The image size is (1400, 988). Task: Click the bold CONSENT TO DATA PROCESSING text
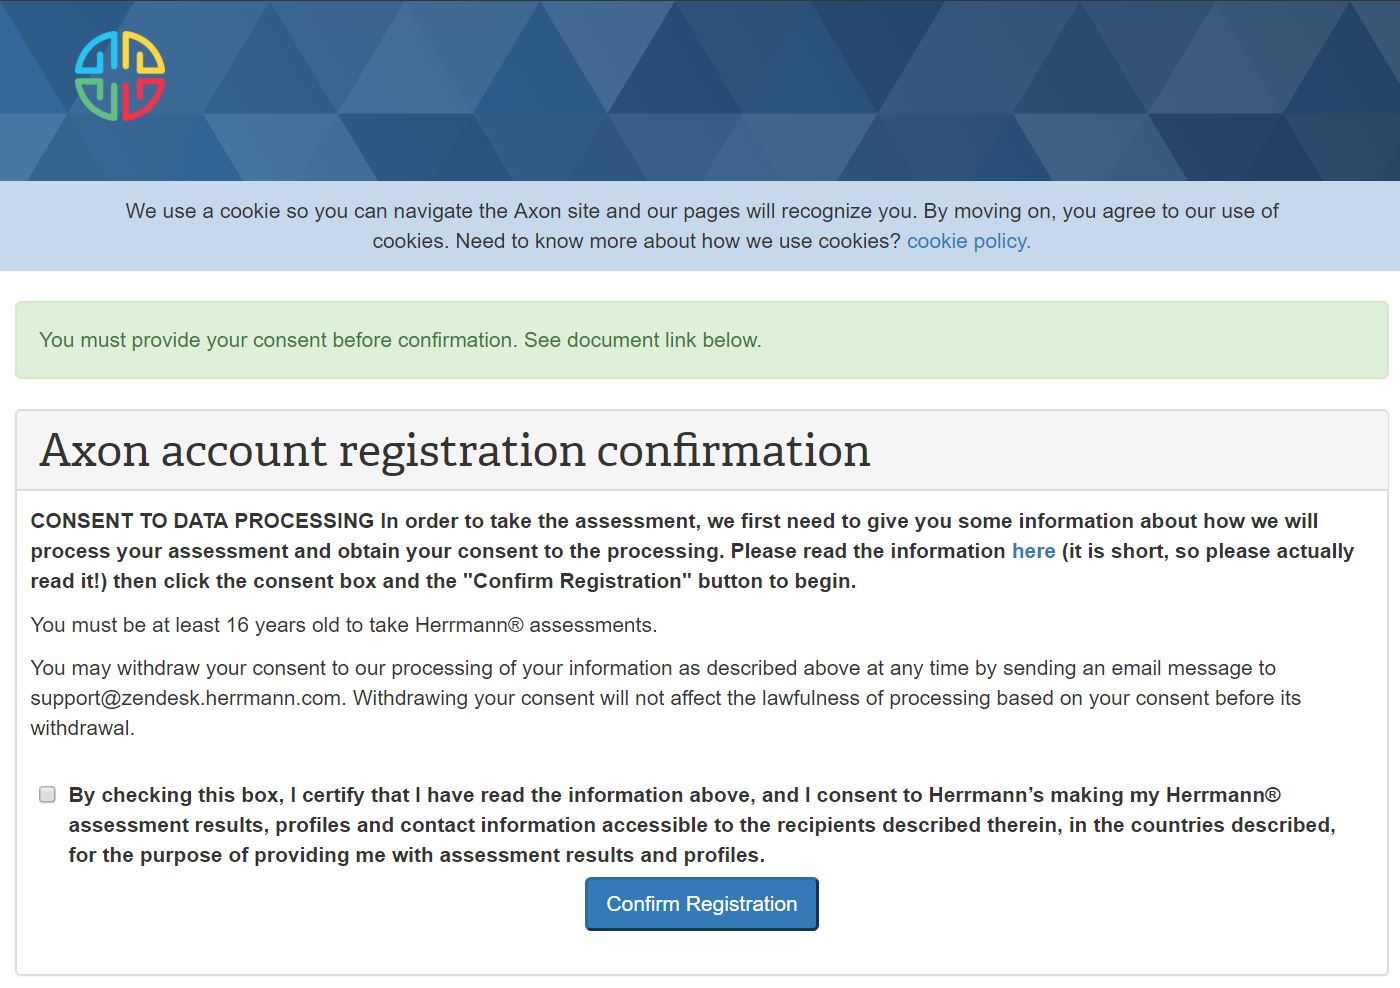(x=202, y=521)
